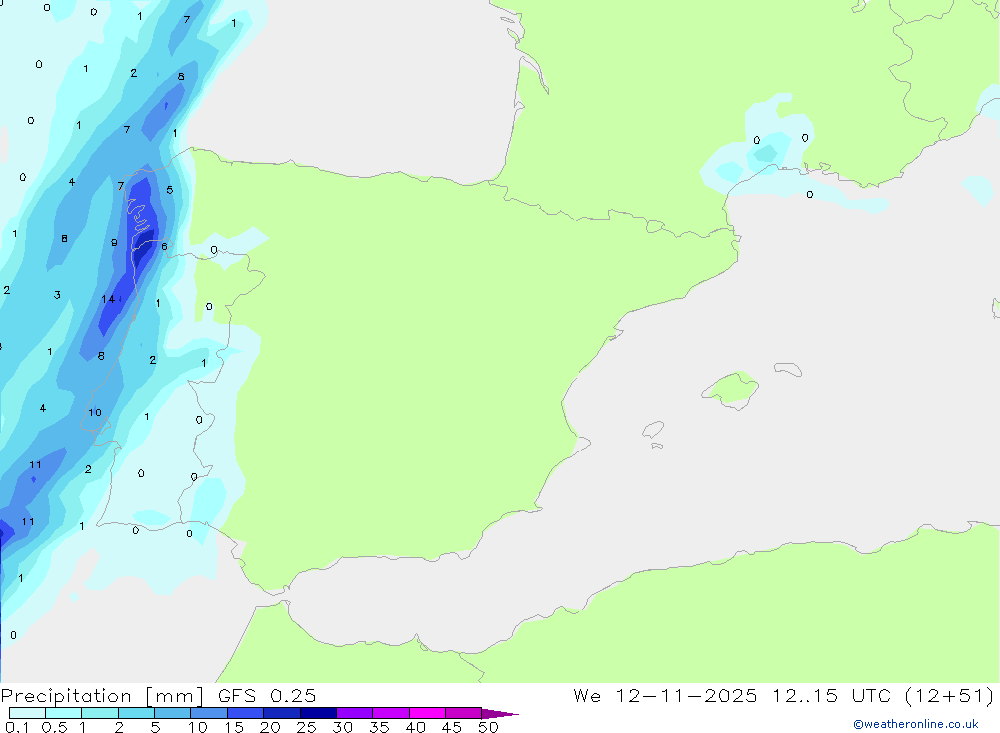This screenshot has height=733, width=1000.
Task: Pick the 45–50 mm legend color segment
Action: pyautogui.click(x=464, y=713)
